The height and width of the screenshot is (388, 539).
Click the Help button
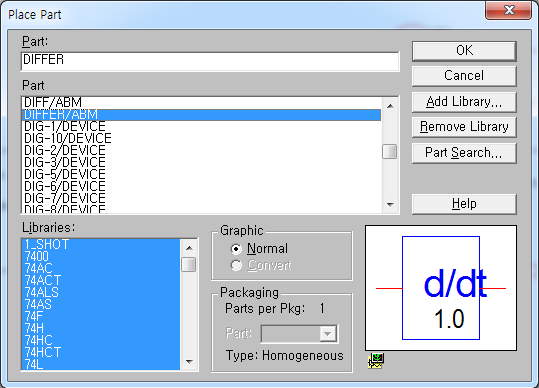(x=464, y=204)
